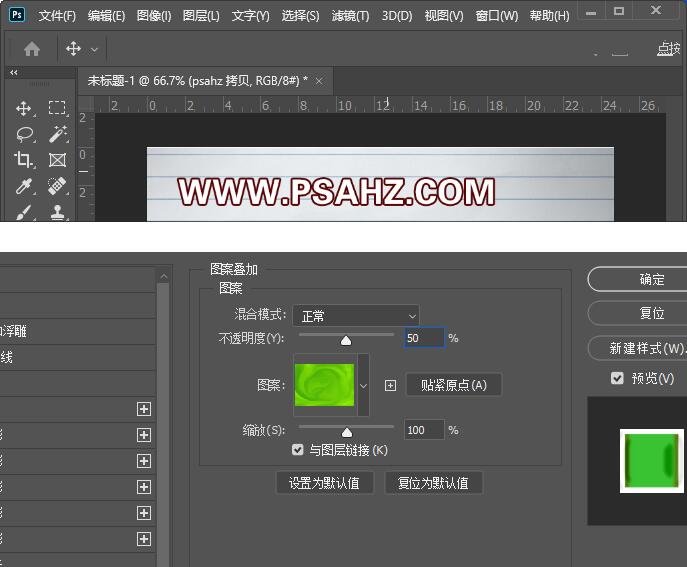Click the 不透明度 value field showing 50
The width and height of the screenshot is (687, 567).
coord(424,338)
